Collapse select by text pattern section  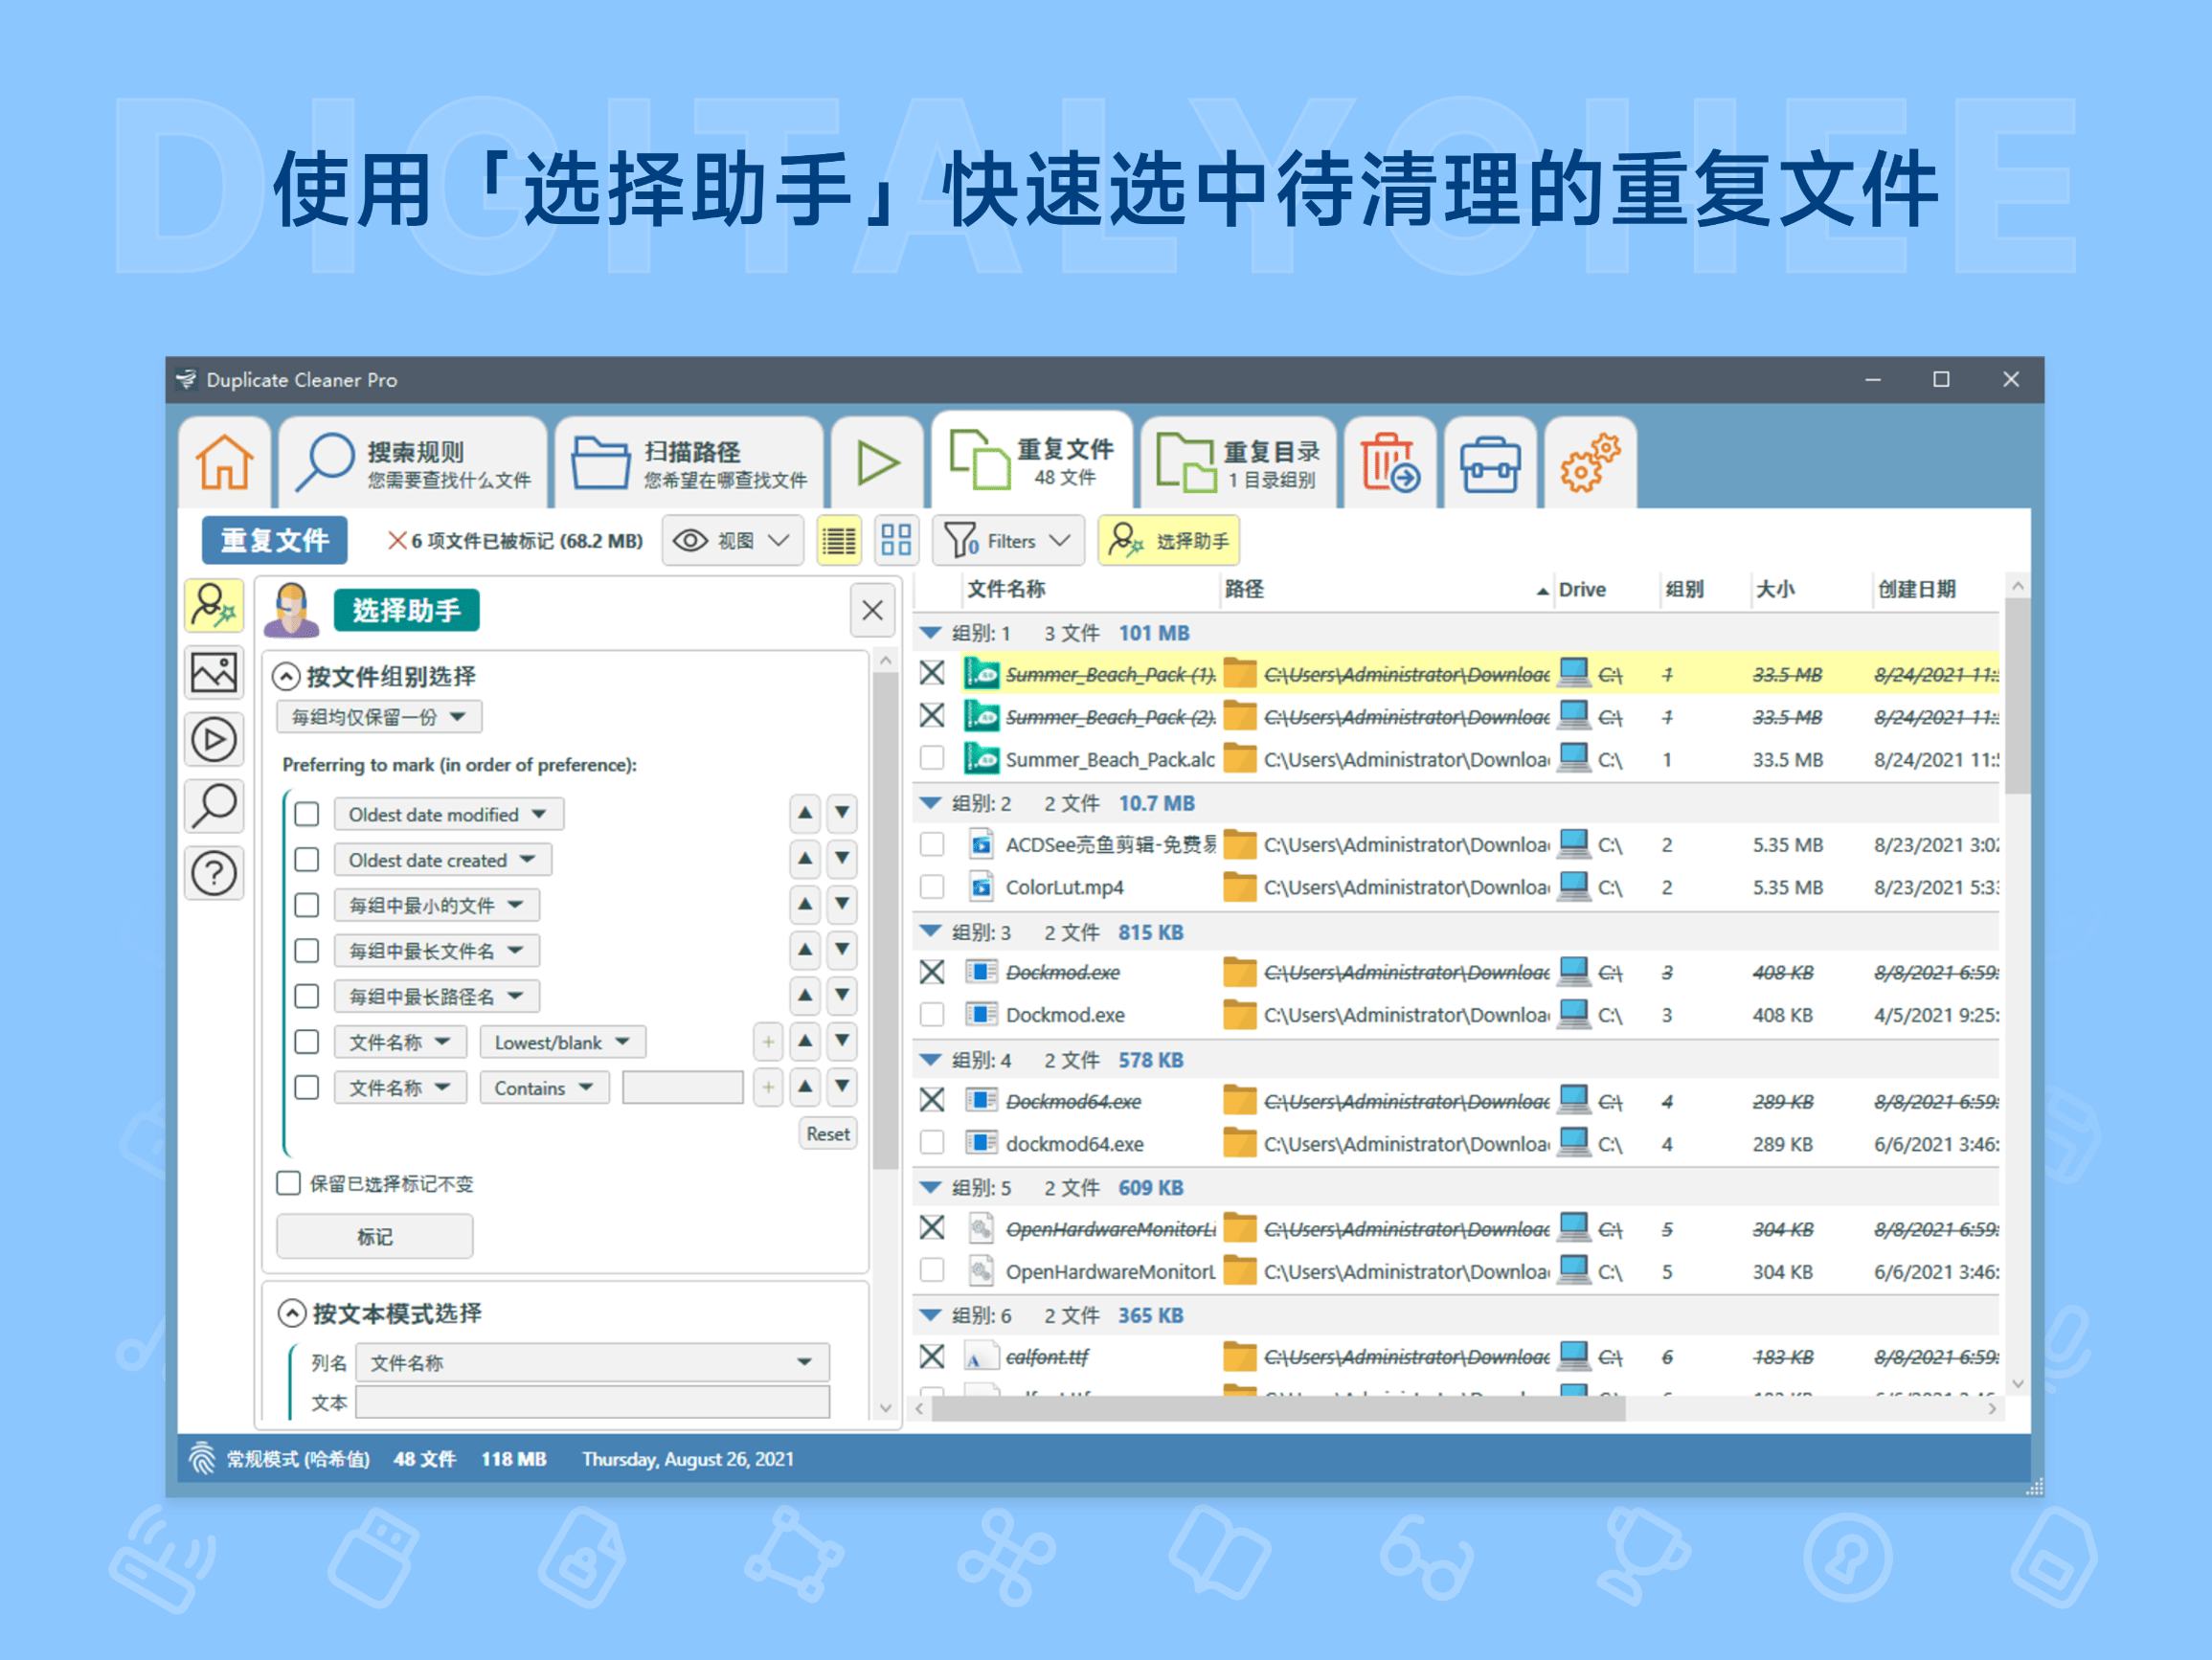pos(291,1313)
